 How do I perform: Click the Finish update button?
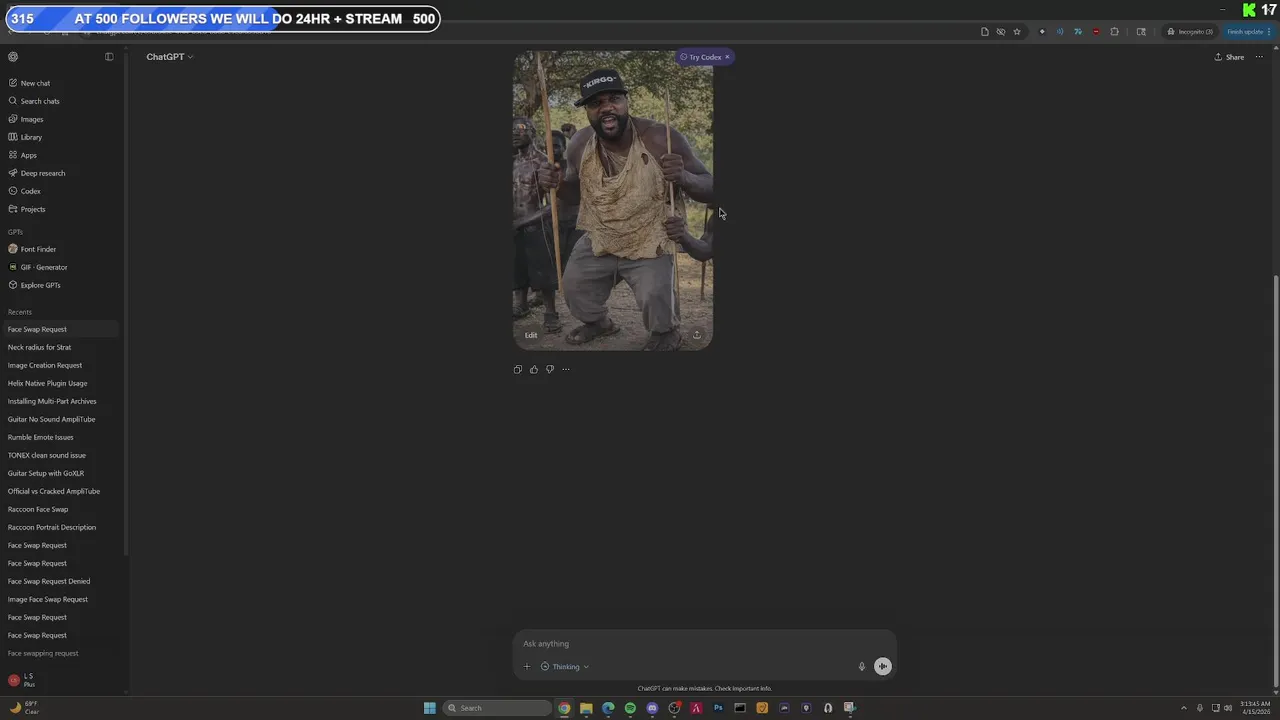[1246, 32]
